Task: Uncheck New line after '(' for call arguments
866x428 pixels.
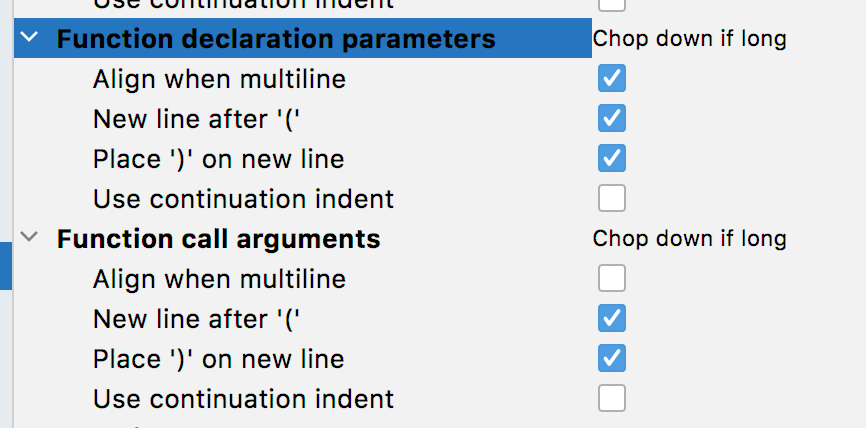Action: pyautogui.click(x=611, y=319)
